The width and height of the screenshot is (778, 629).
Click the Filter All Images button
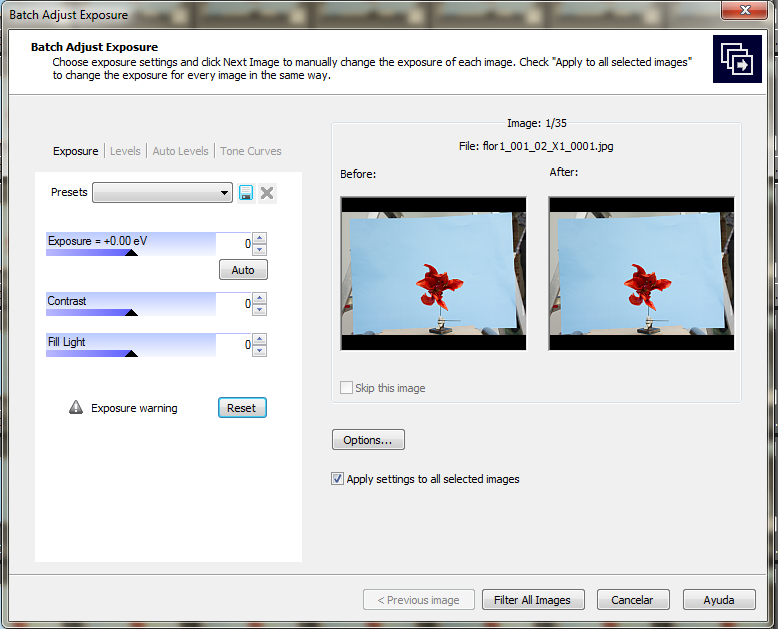(x=532, y=600)
